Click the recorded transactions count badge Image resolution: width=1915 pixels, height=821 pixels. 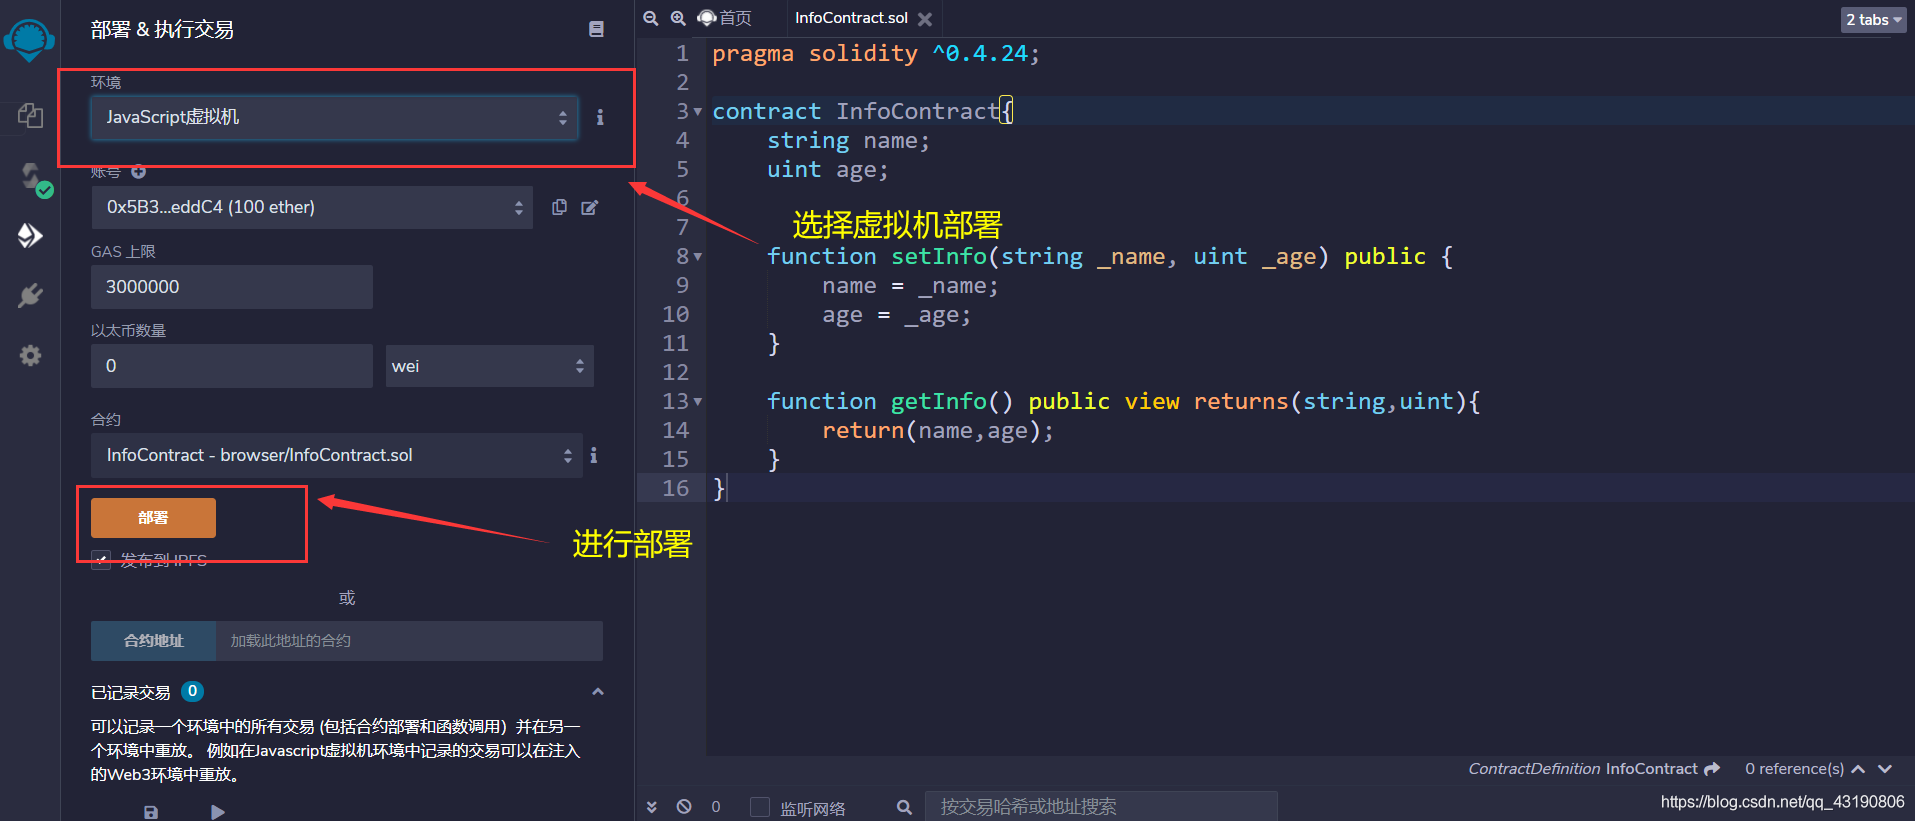(x=193, y=691)
